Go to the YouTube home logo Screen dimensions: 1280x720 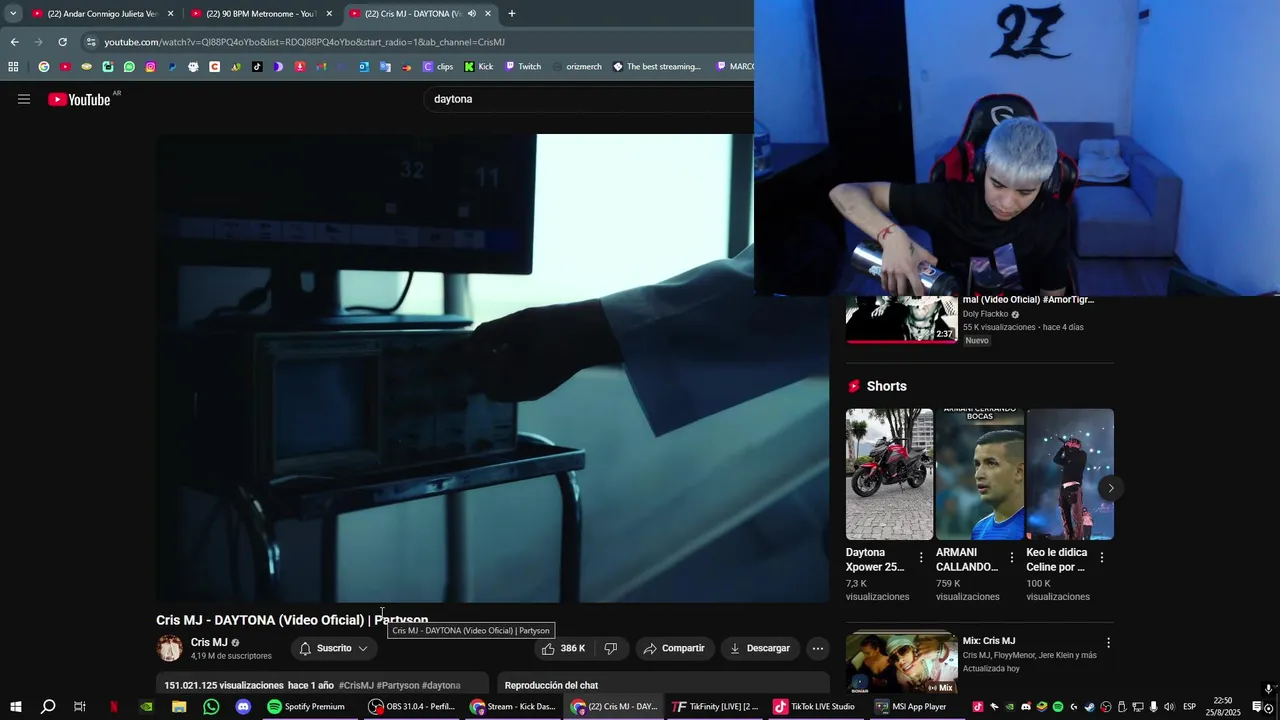coord(79,99)
